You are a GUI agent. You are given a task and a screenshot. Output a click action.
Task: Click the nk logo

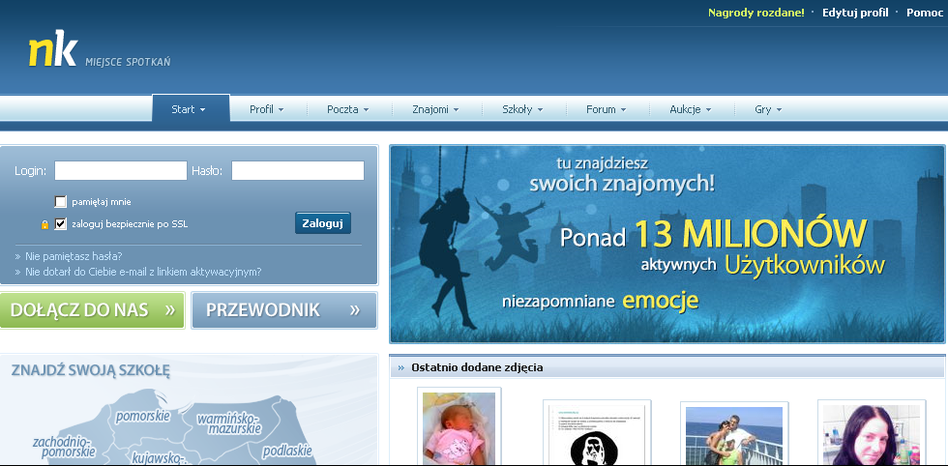click(52, 51)
